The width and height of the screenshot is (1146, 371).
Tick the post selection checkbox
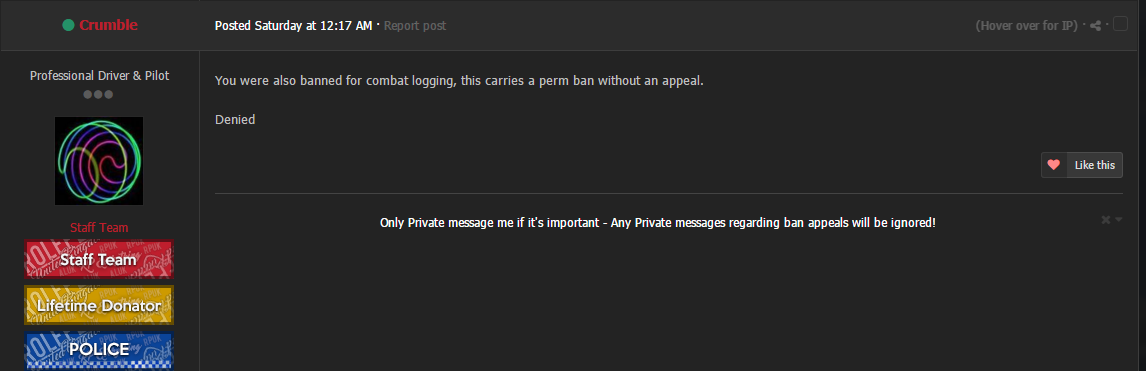pos(1120,24)
